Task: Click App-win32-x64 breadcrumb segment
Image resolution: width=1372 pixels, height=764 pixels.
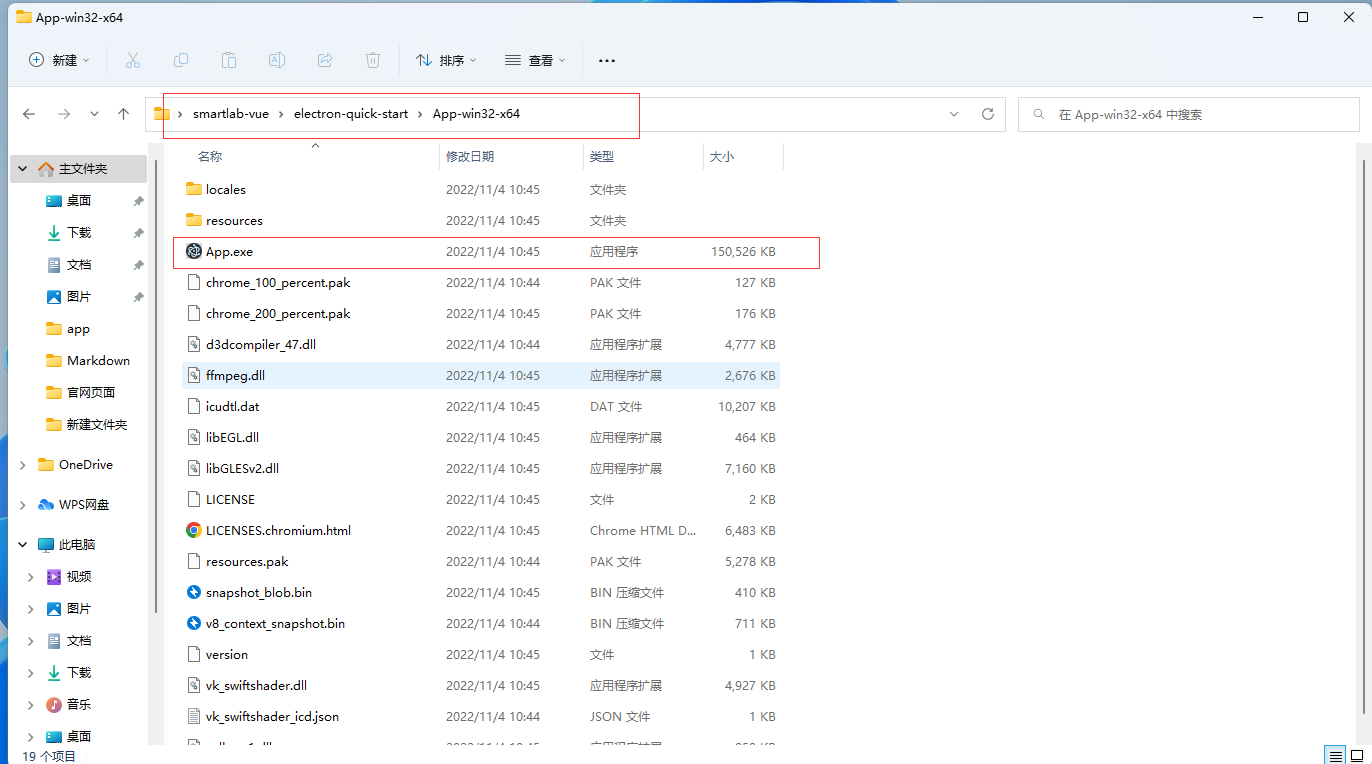Action: (476, 114)
